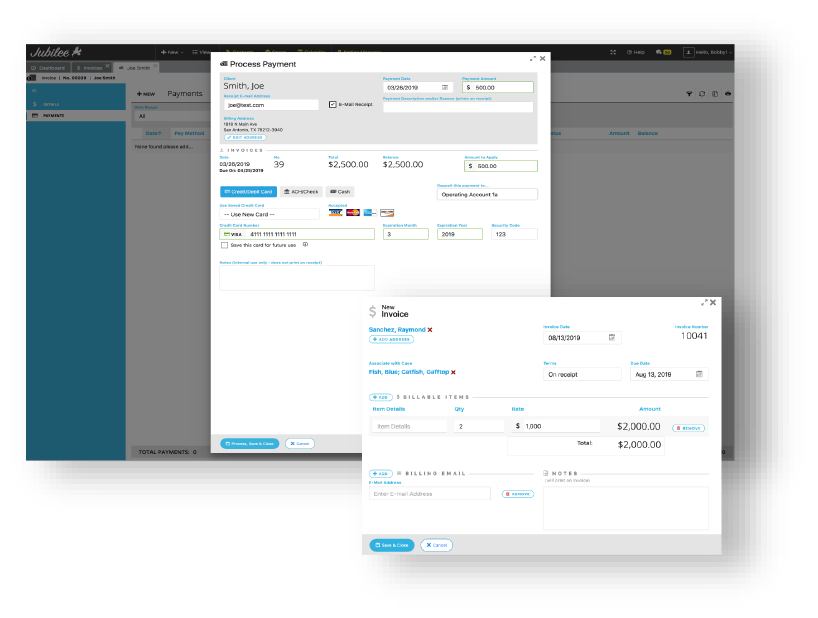818x618 pixels.
Task: Open the Due Date calendar icon
Action: click(699, 374)
